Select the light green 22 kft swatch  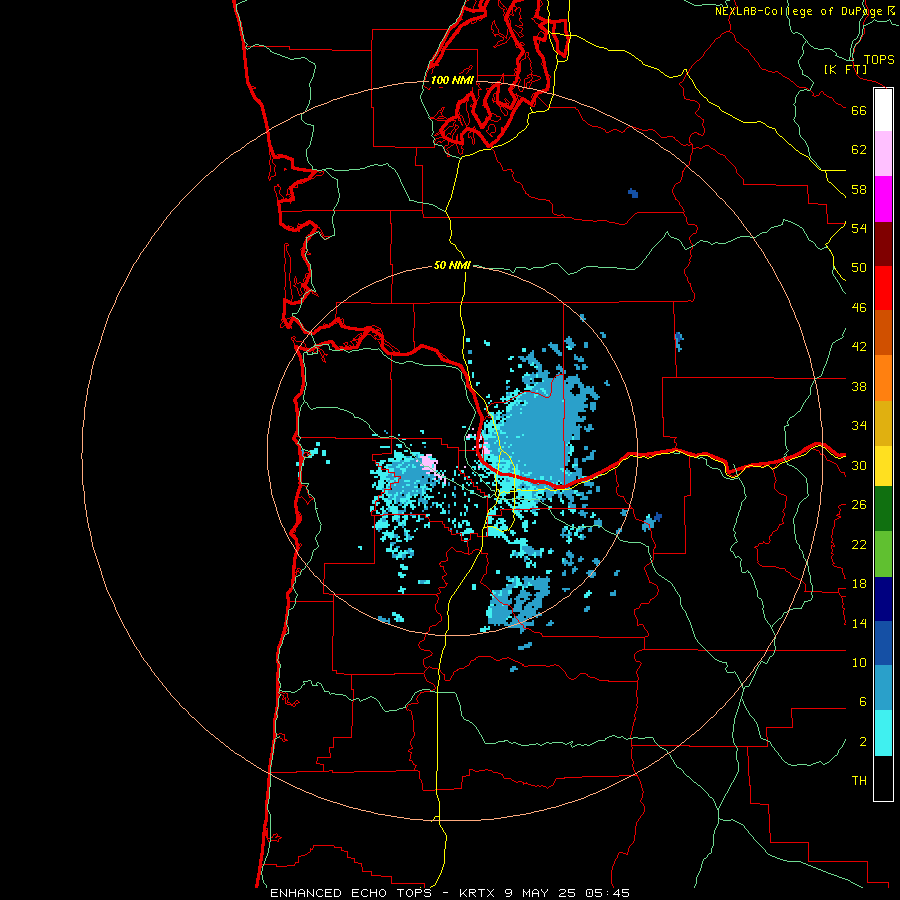[883, 554]
